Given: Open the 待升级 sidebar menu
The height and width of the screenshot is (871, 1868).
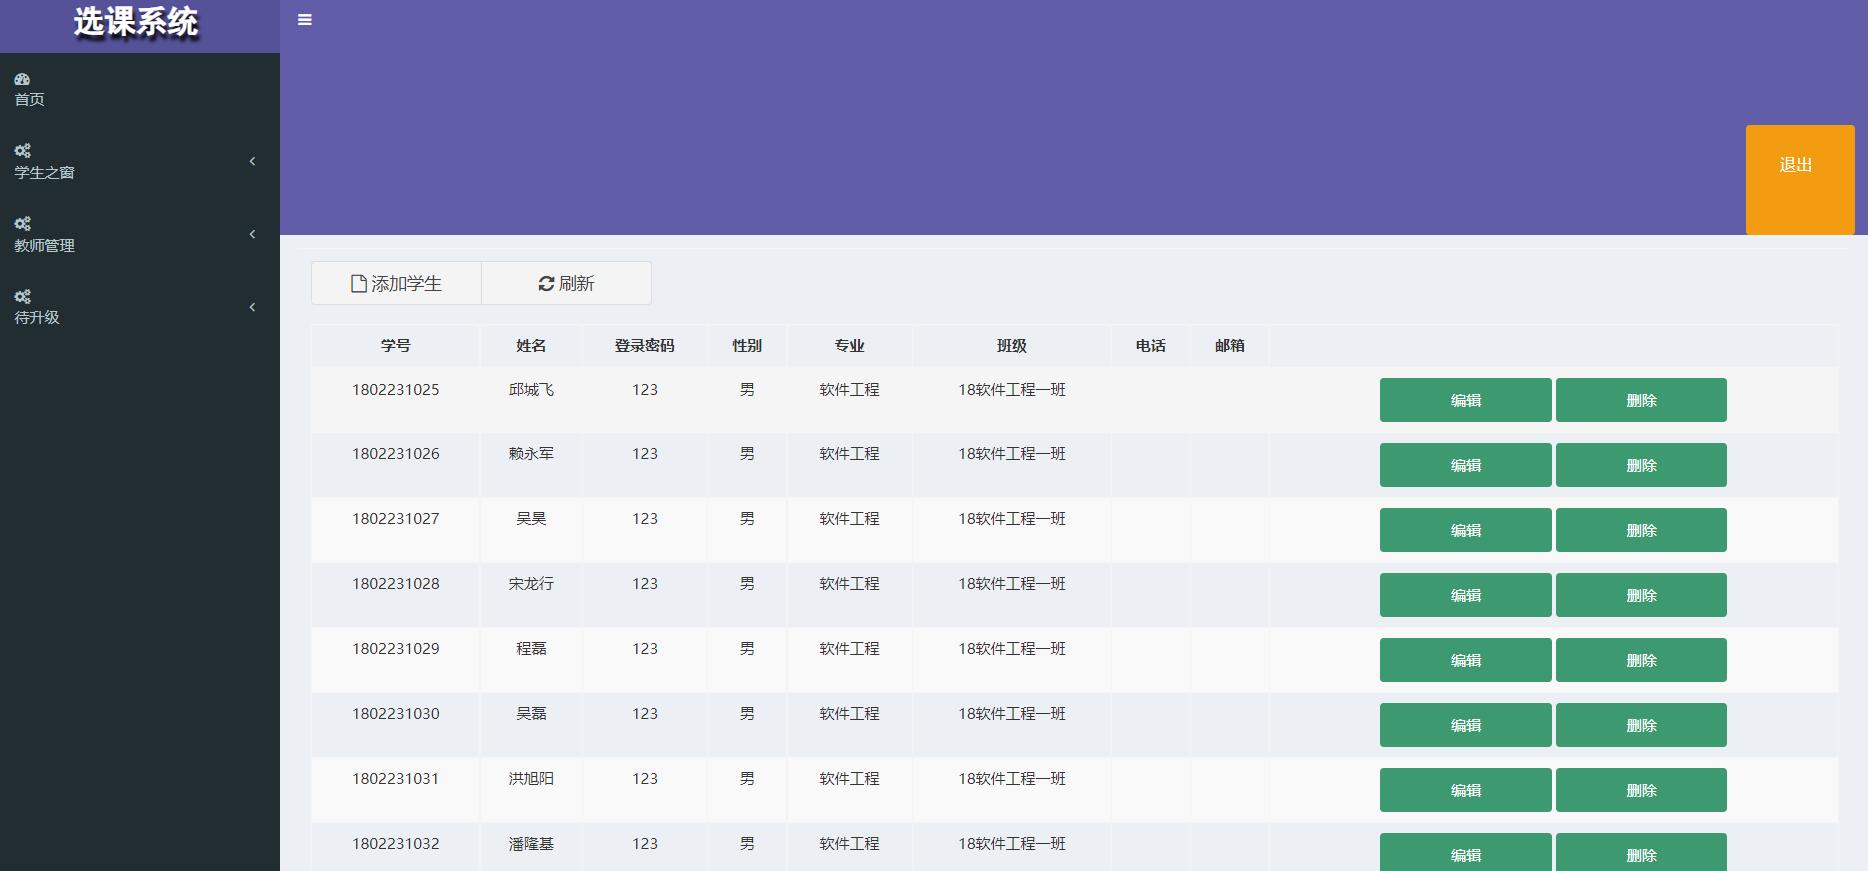Looking at the screenshot, I should pyautogui.click(x=140, y=307).
